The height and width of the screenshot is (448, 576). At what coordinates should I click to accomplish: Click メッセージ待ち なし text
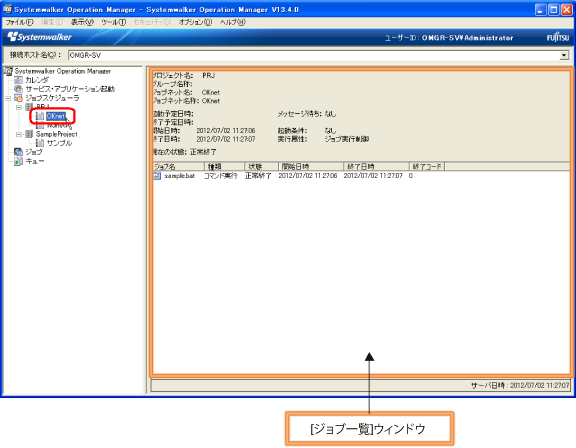point(330,114)
